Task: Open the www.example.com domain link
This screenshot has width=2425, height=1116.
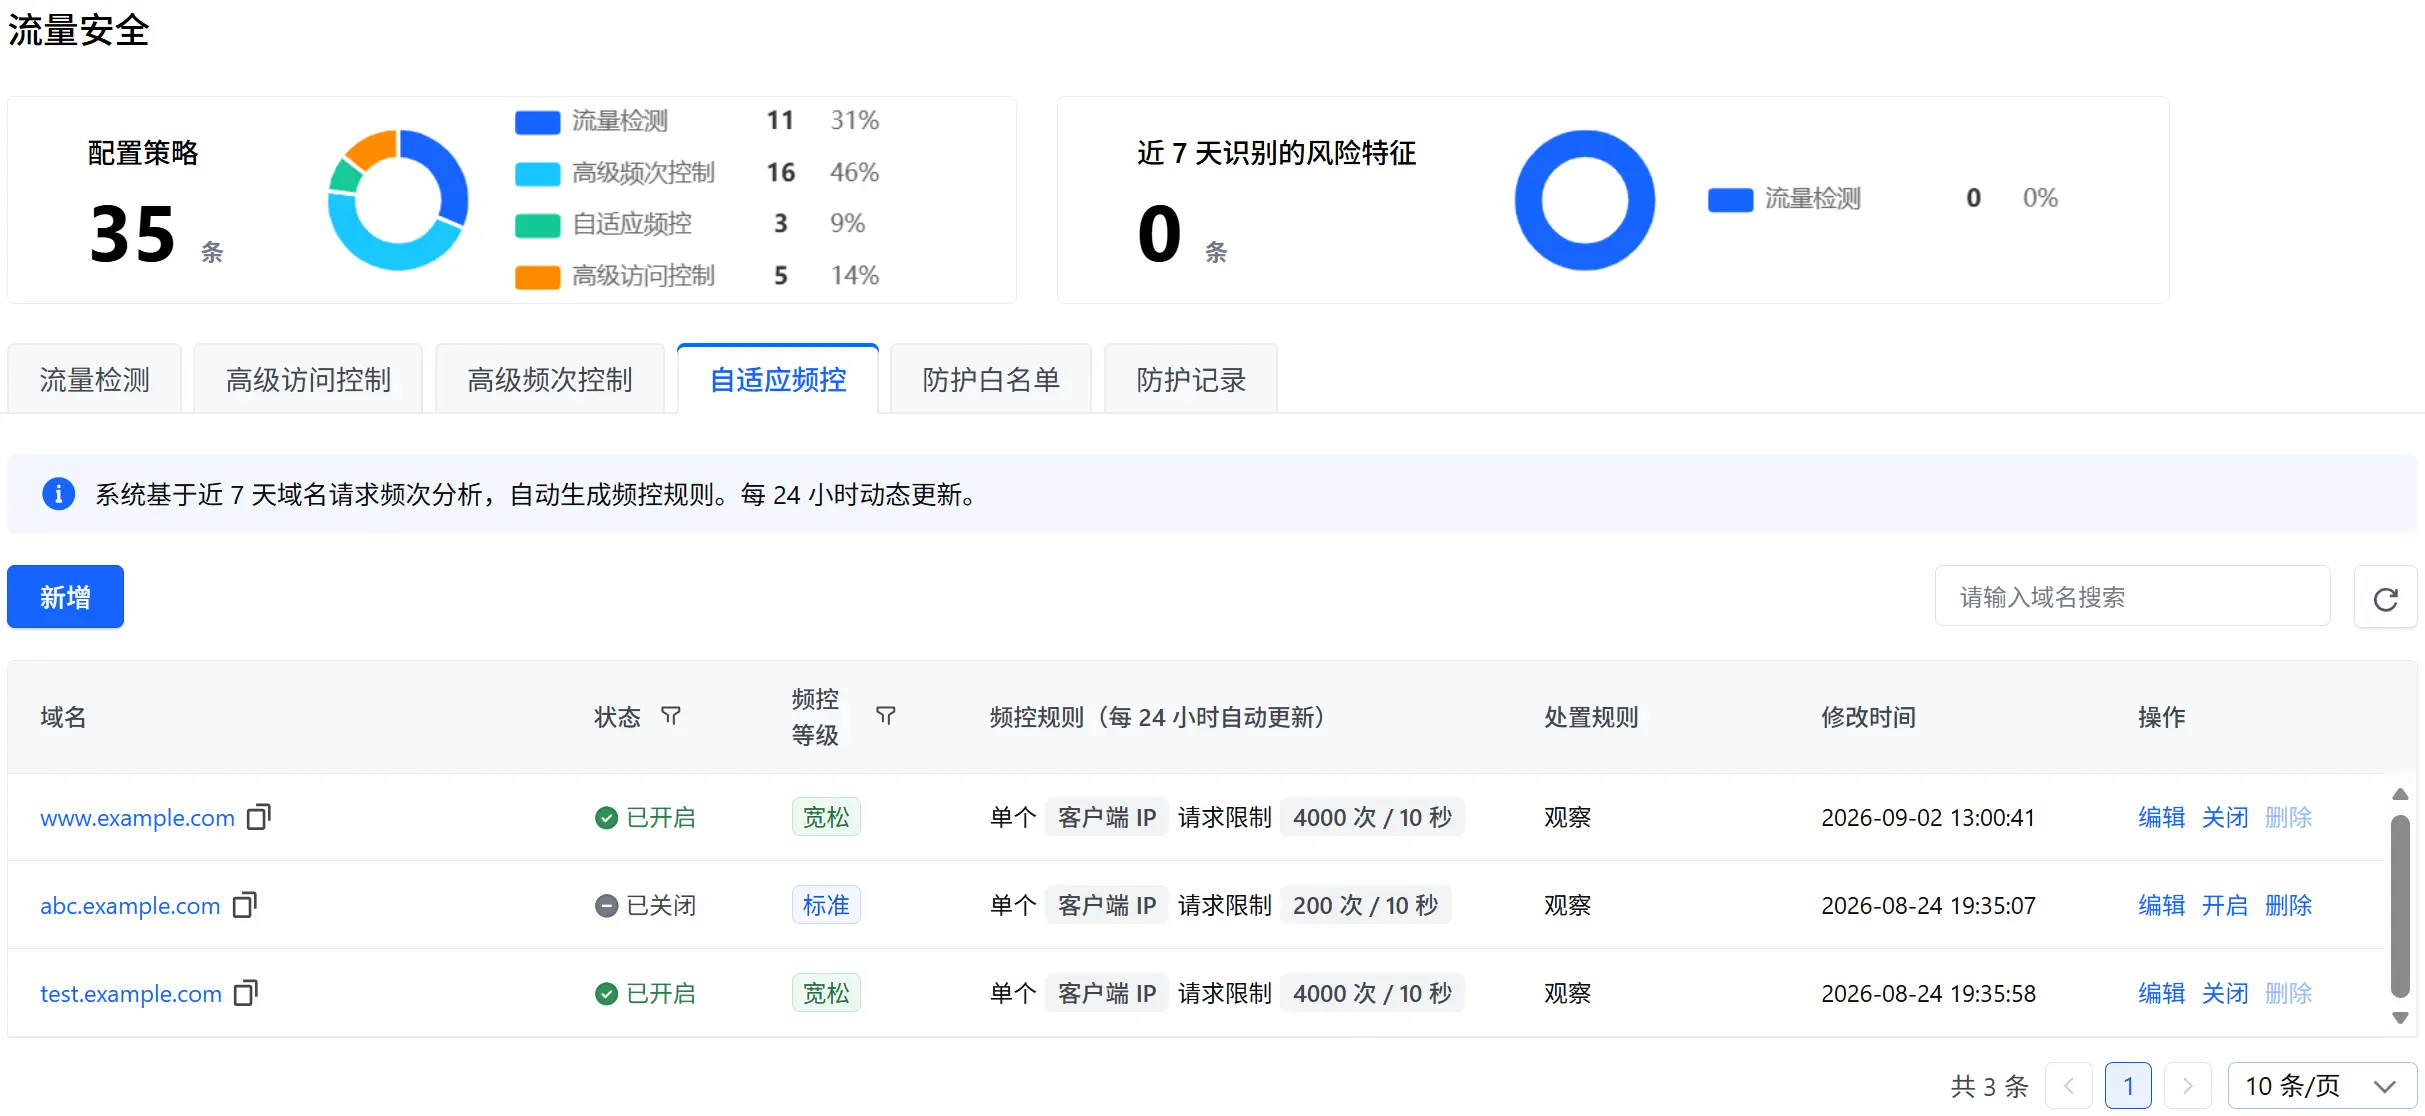Action: 137,818
